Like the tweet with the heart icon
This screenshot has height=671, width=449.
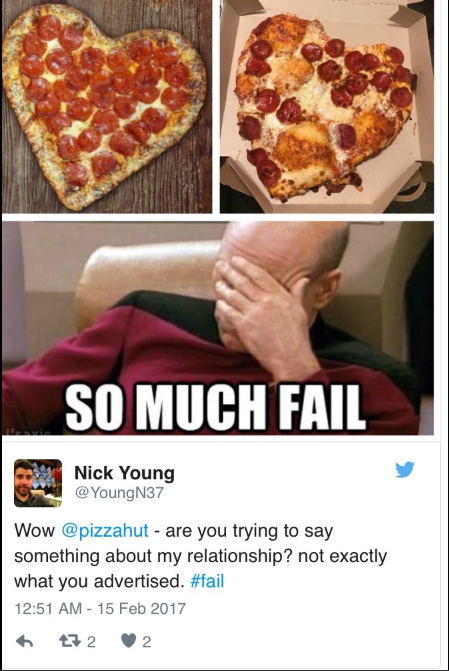128,641
